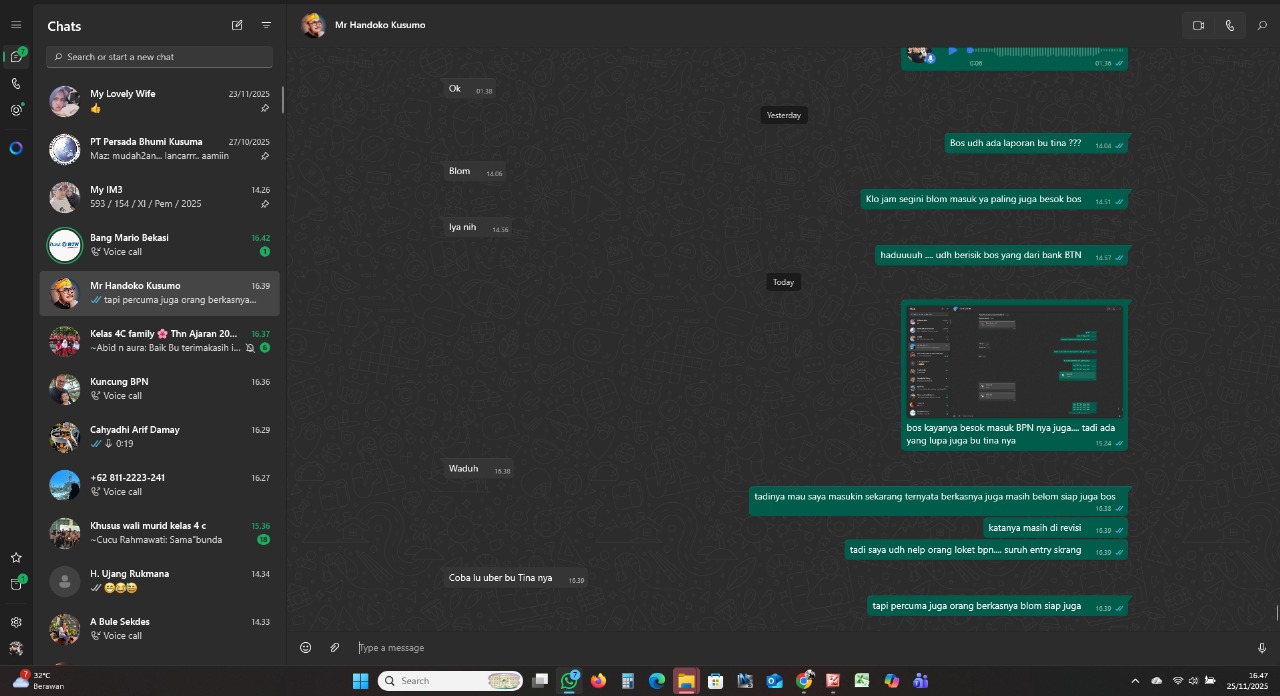Screen dimensions: 1280x696
Task: Open the Bang Mario Bekasi chat
Action: 160,245
